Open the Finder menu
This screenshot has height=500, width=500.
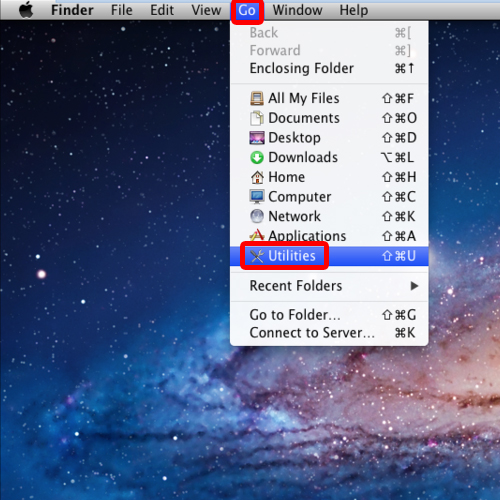point(72,10)
